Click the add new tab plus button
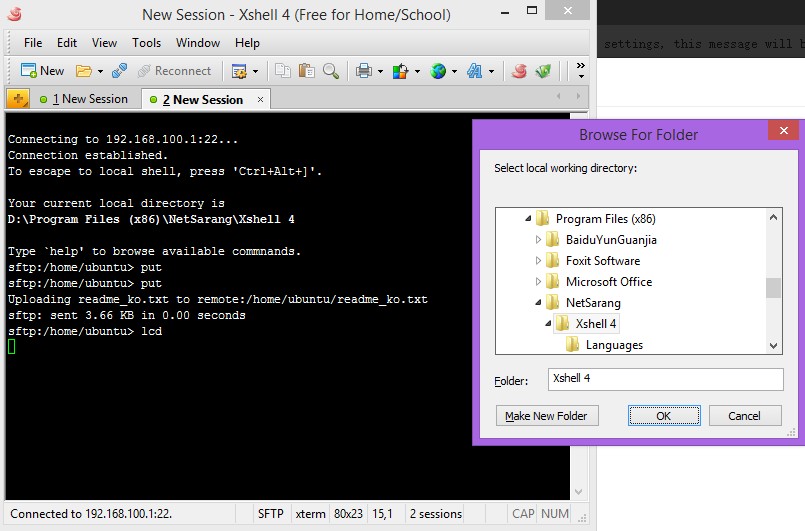The height and width of the screenshot is (531, 805). coord(18,99)
